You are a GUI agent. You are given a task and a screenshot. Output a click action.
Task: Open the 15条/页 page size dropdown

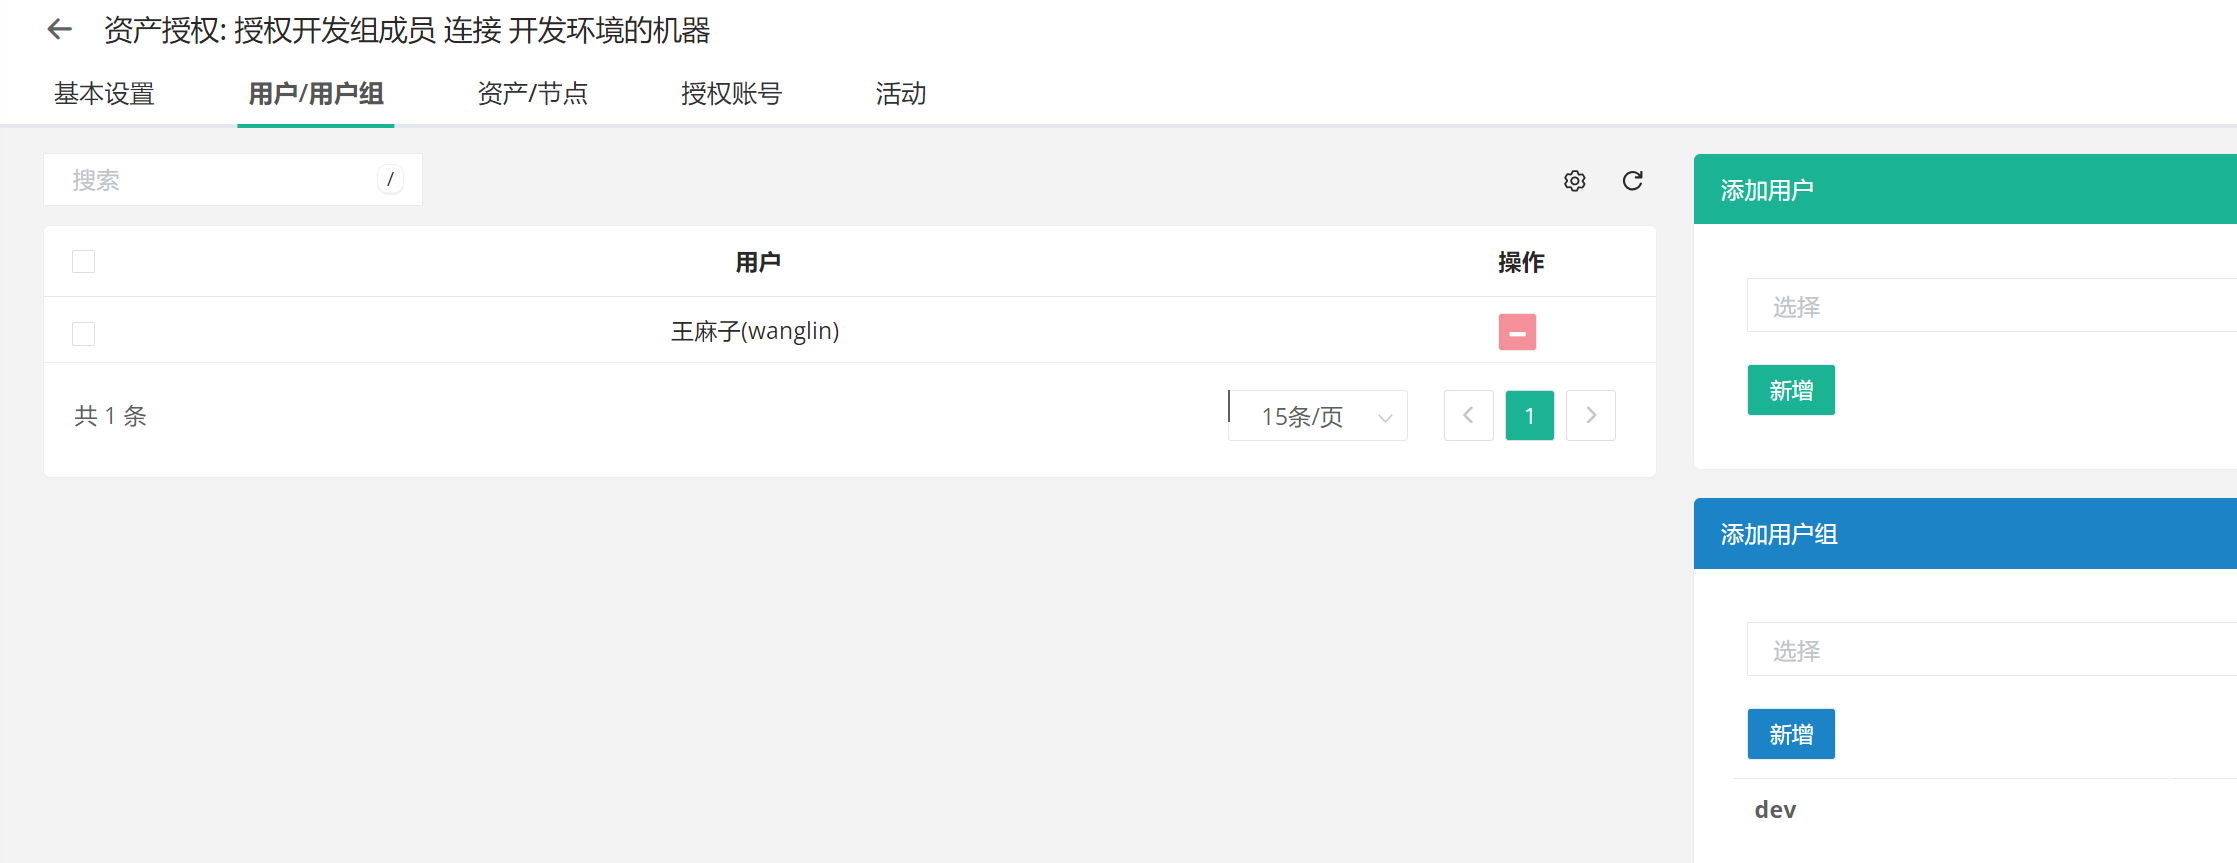tap(1318, 416)
